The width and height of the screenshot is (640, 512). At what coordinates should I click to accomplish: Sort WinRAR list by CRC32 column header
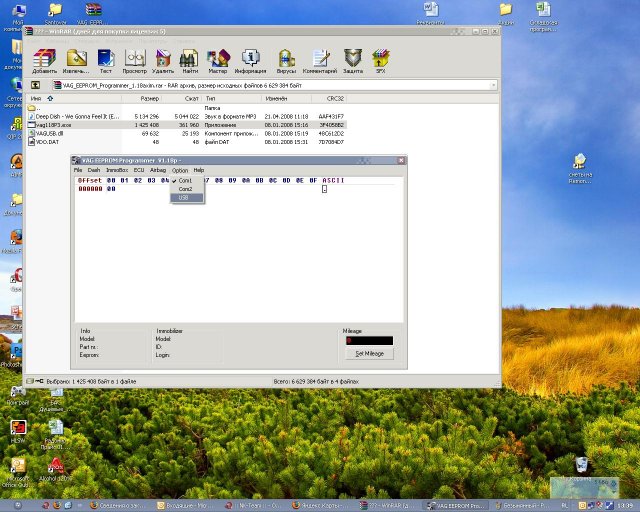(329, 98)
